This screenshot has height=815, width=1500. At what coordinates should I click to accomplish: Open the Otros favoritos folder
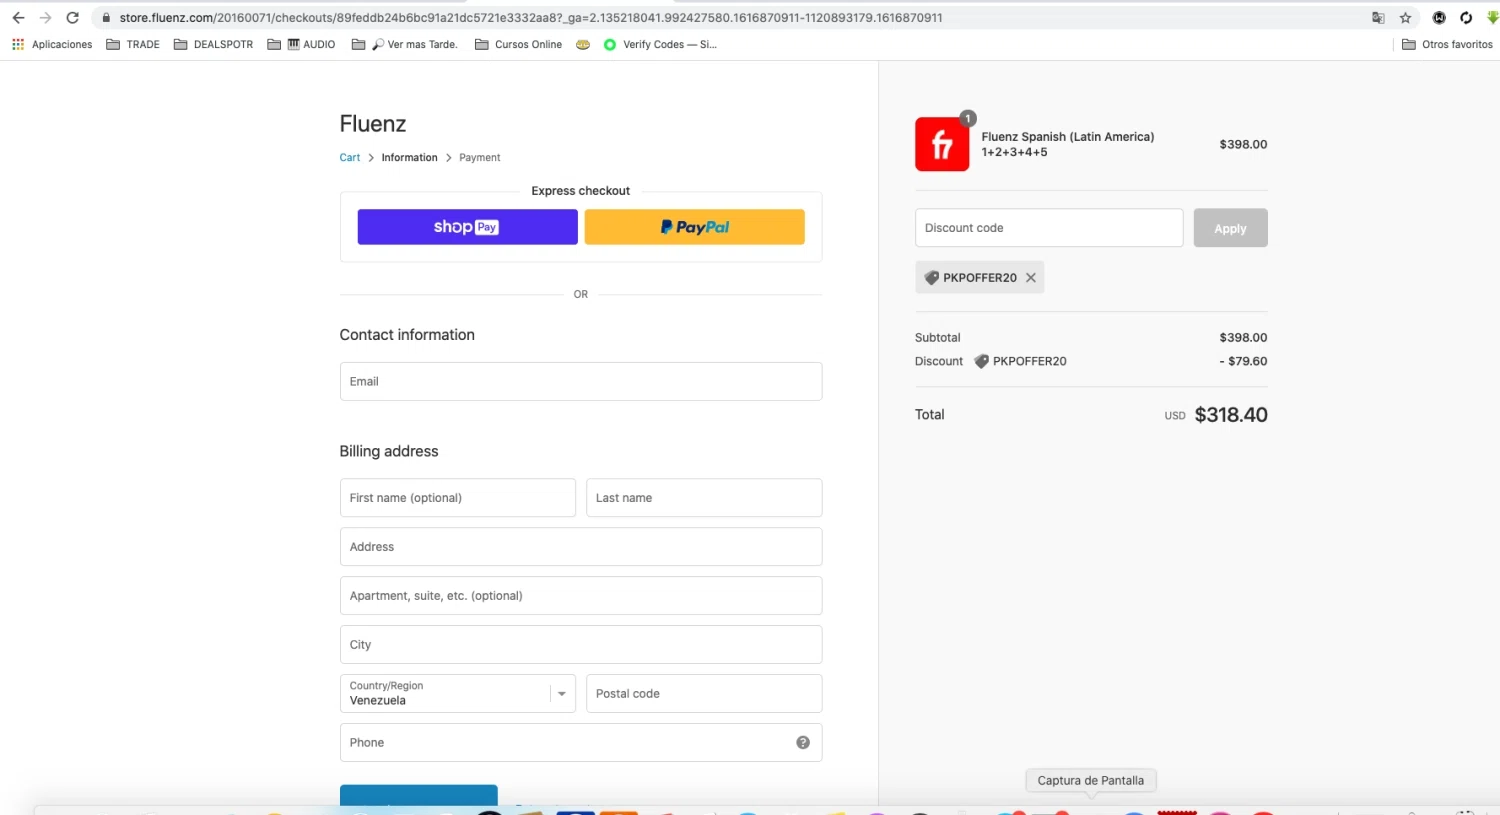(x=1447, y=44)
